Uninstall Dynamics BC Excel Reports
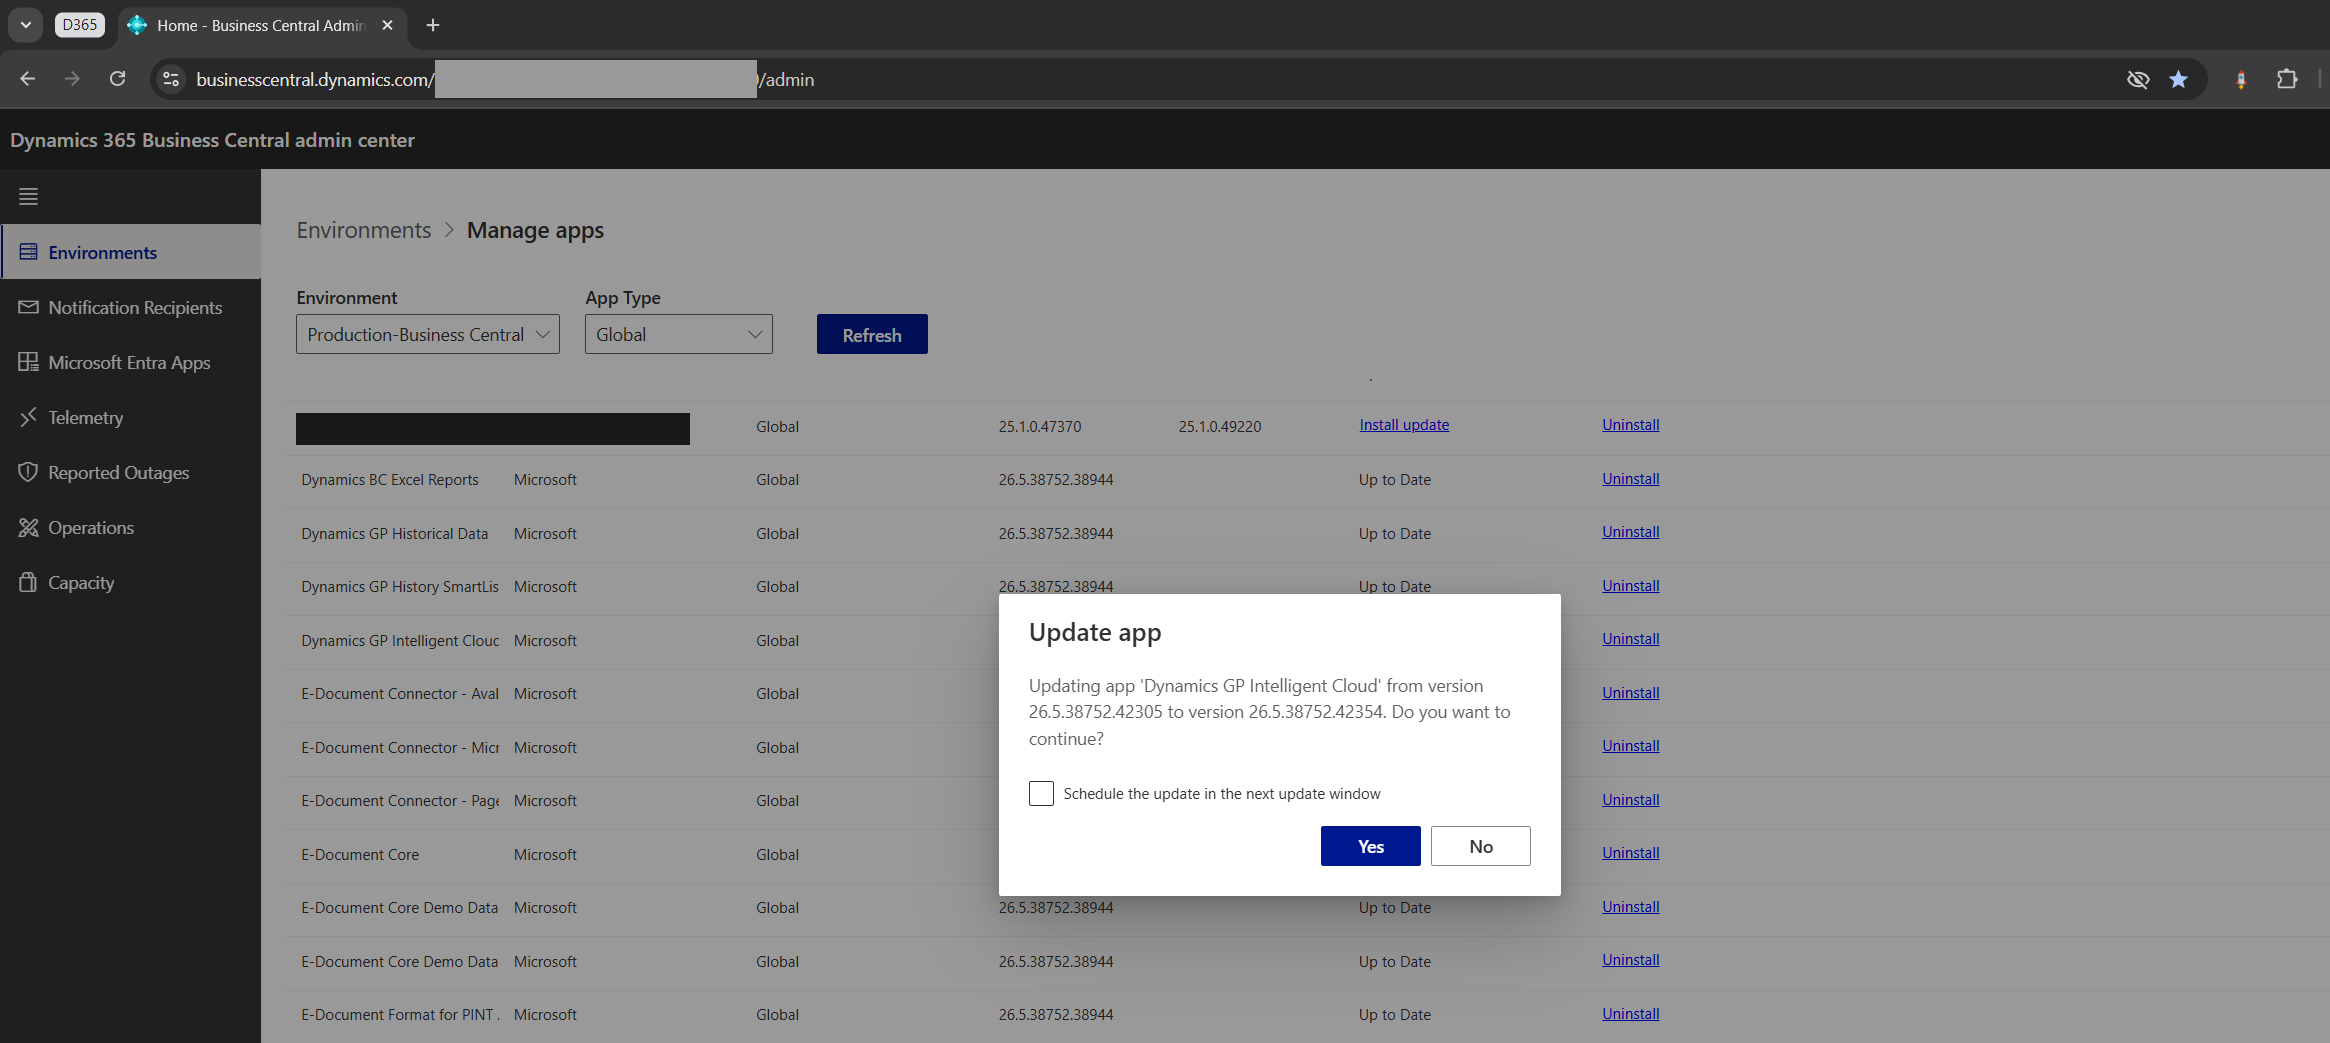Image resolution: width=2330 pixels, height=1043 pixels. coord(1631,479)
